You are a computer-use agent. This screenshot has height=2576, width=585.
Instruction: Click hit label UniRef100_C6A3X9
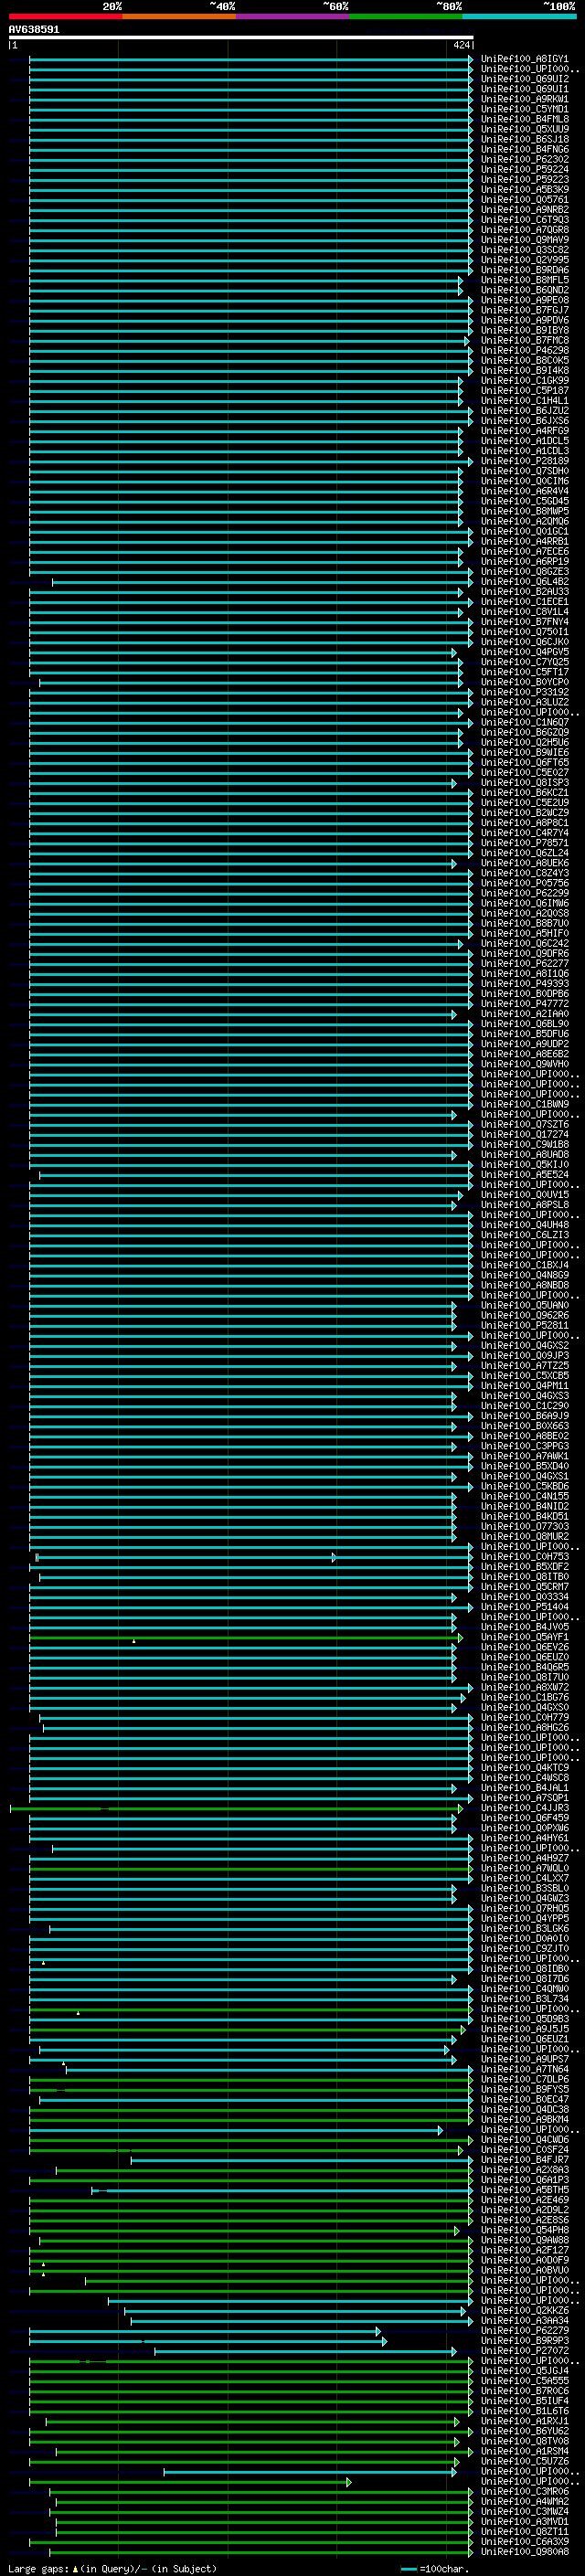(x=525, y=2541)
